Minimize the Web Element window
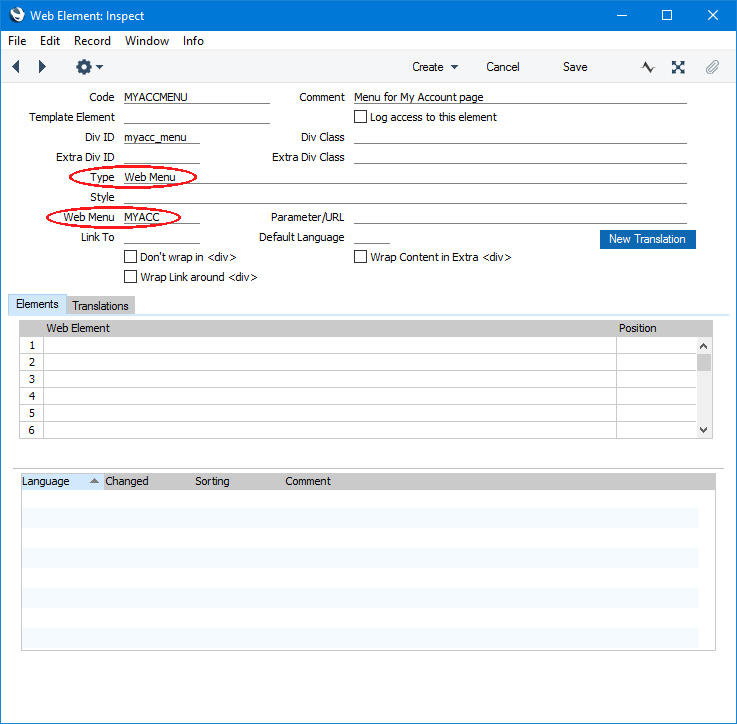The image size is (737, 724). pyautogui.click(x=622, y=16)
